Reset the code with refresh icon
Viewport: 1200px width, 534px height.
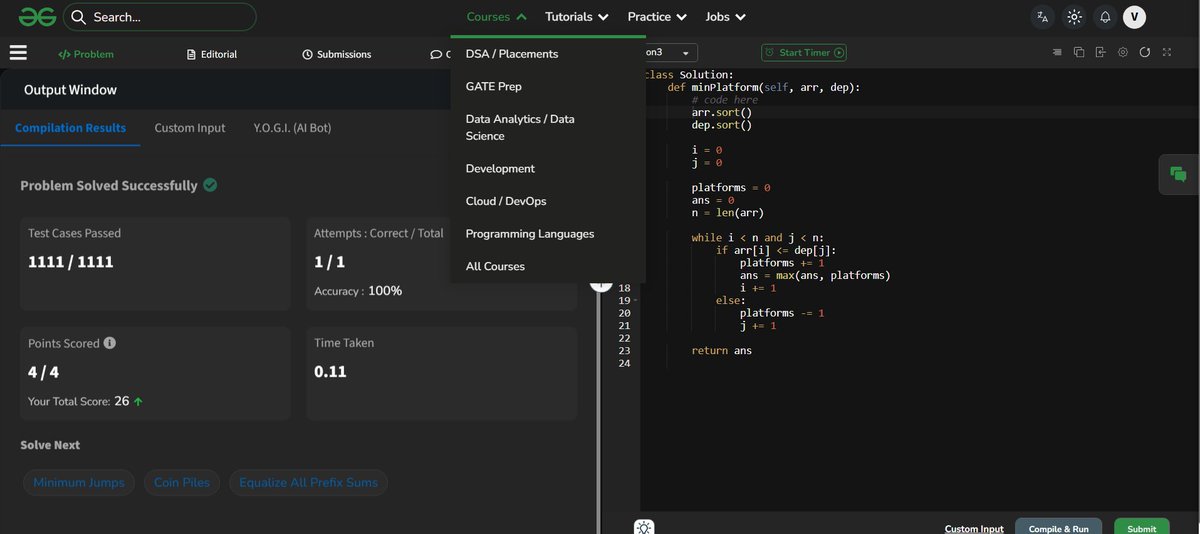coord(1145,52)
